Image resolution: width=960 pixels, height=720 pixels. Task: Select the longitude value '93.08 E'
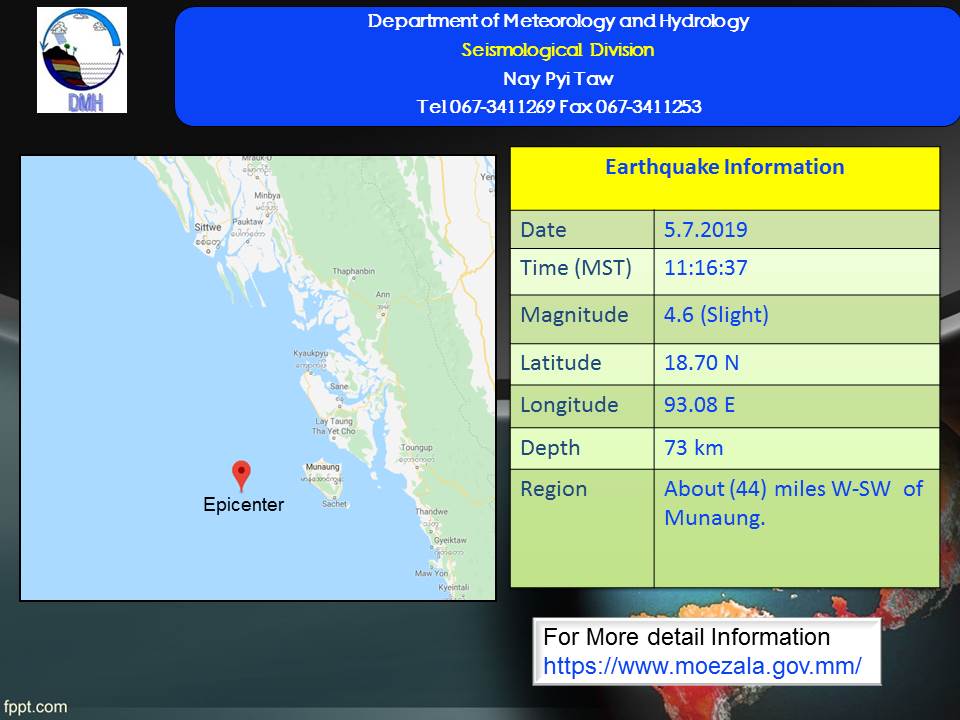(x=699, y=405)
